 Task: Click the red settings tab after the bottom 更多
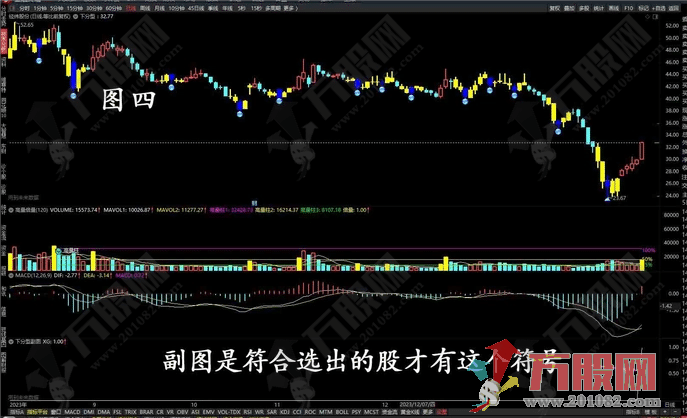(x=441, y=412)
